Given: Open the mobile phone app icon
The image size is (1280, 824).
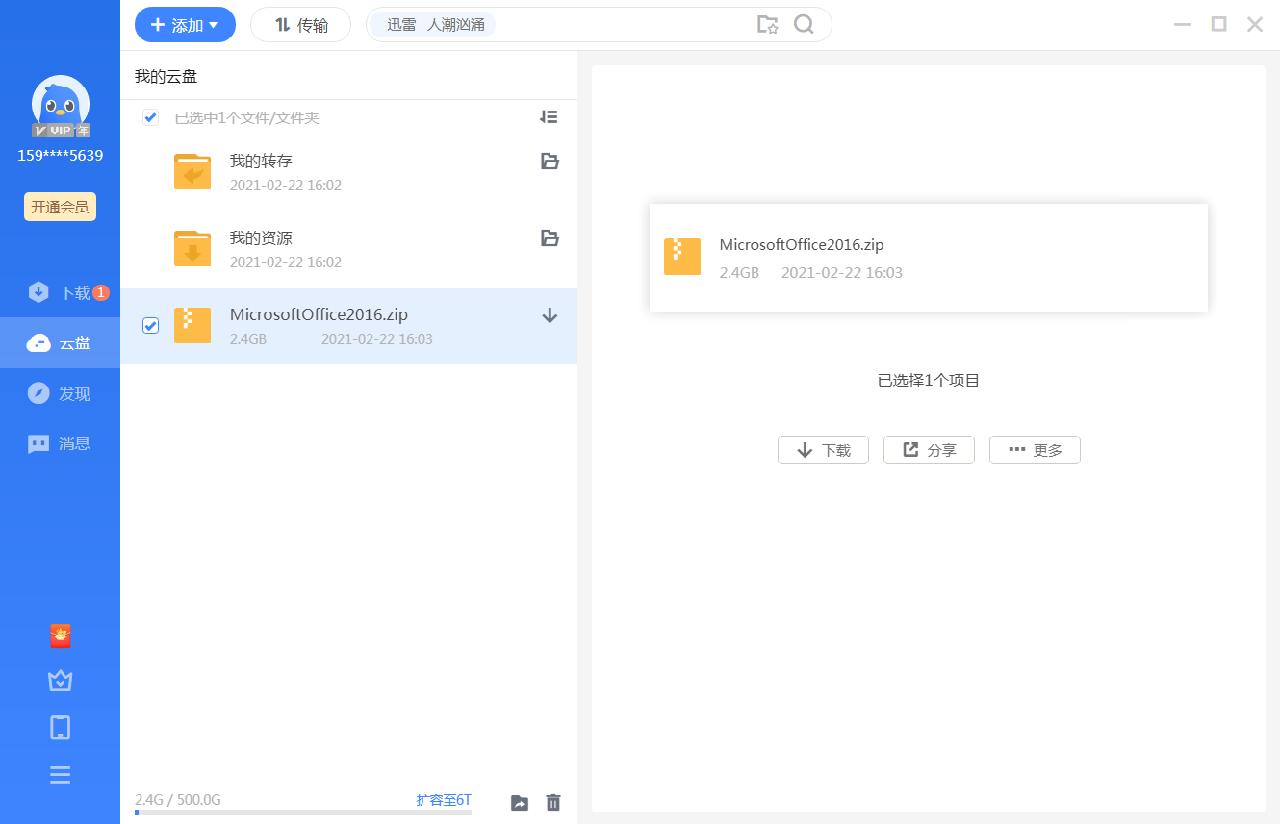Looking at the screenshot, I should 60,727.
